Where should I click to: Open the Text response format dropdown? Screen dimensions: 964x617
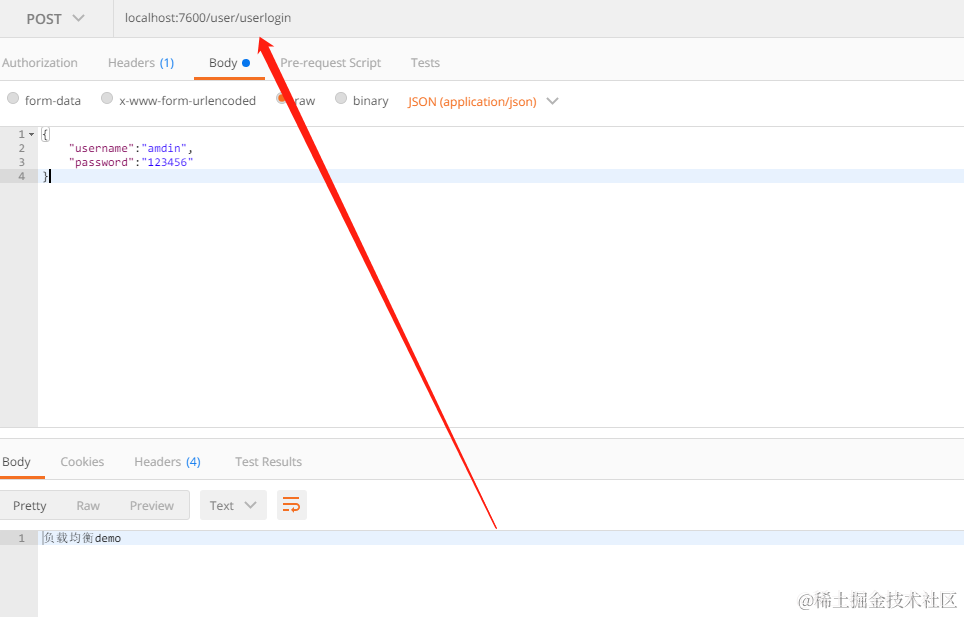click(x=233, y=505)
